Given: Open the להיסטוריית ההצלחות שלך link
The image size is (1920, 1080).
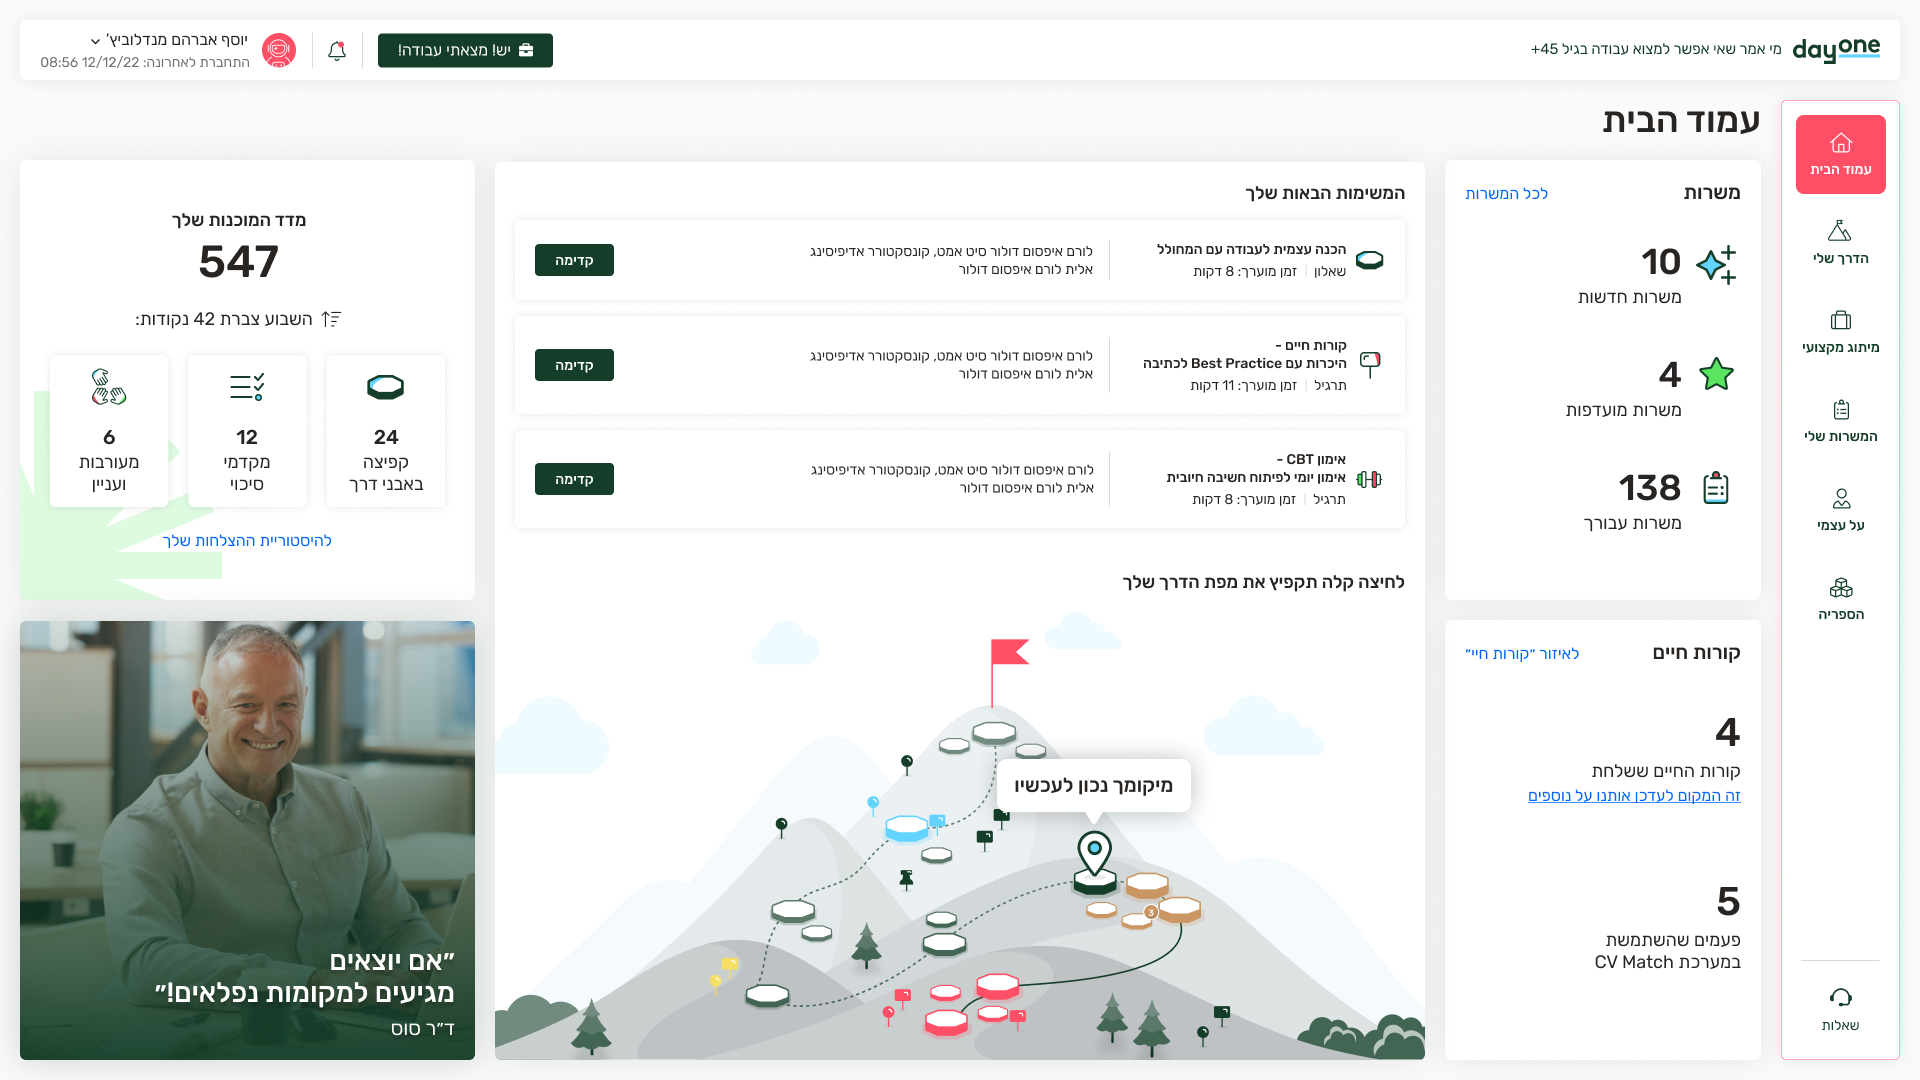Looking at the screenshot, I should (247, 541).
